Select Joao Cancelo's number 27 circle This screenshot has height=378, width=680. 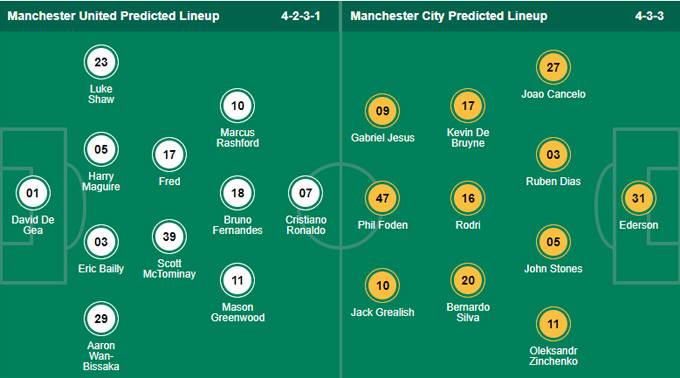[x=553, y=67]
